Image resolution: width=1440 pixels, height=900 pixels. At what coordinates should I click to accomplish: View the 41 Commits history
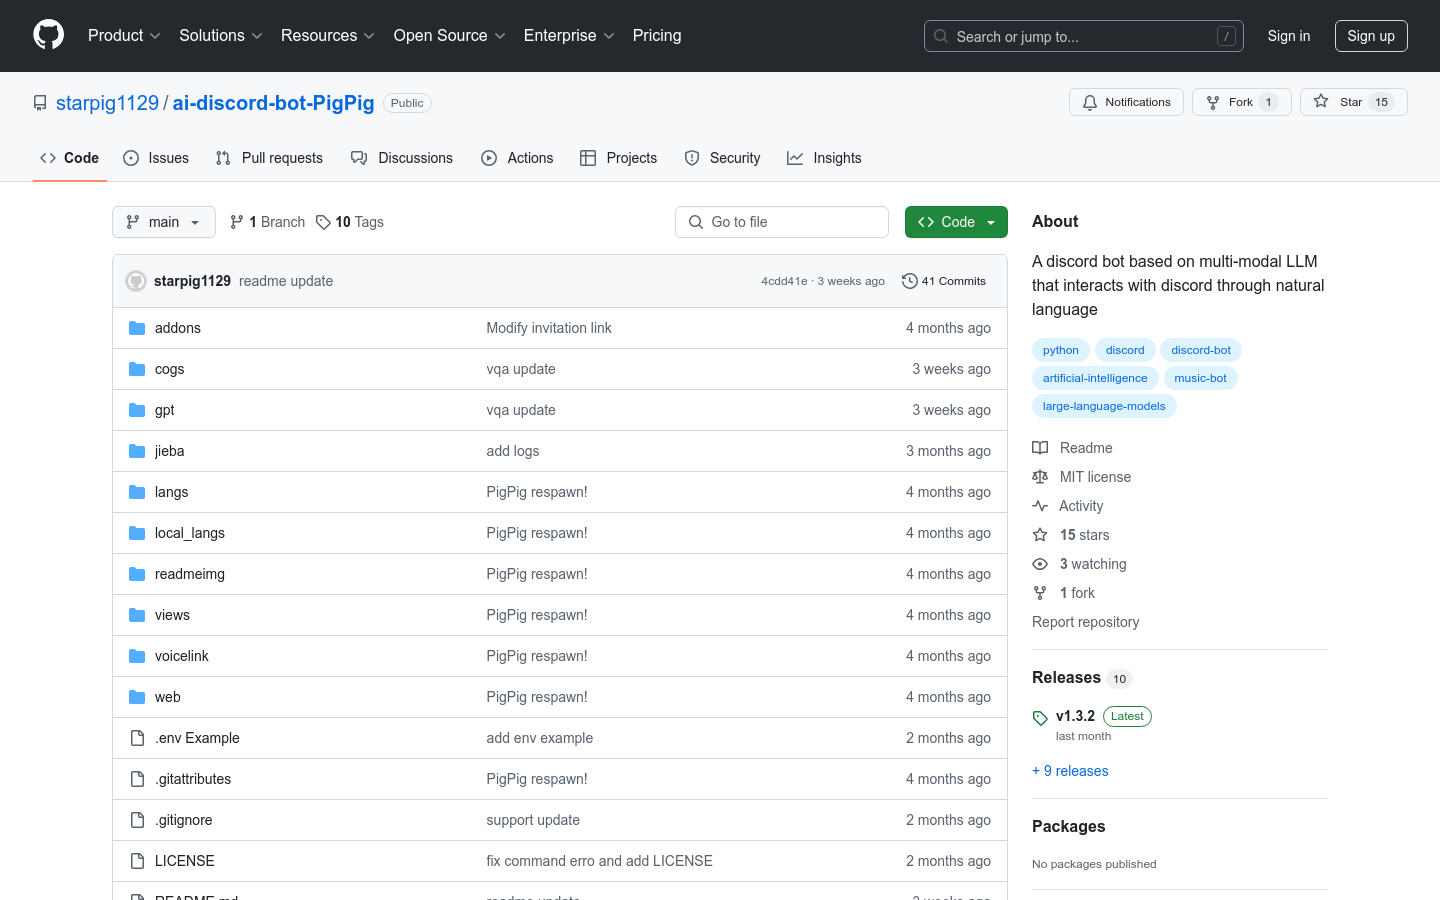[944, 281]
